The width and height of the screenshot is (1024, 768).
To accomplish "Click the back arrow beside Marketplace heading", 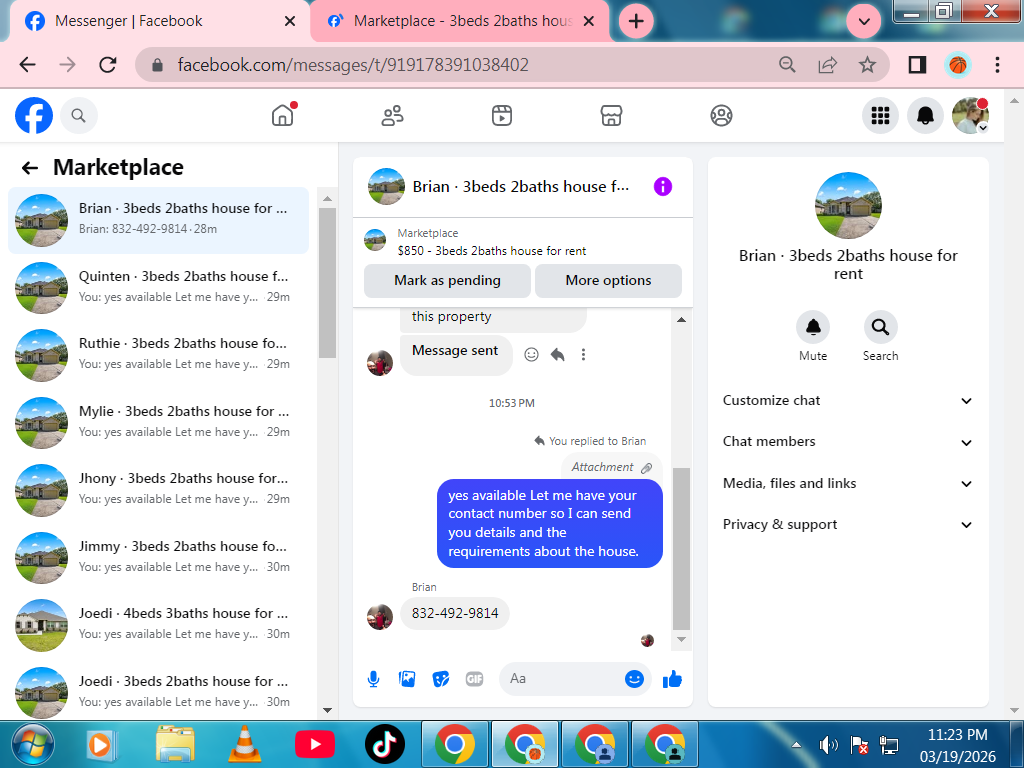I will click(30, 168).
